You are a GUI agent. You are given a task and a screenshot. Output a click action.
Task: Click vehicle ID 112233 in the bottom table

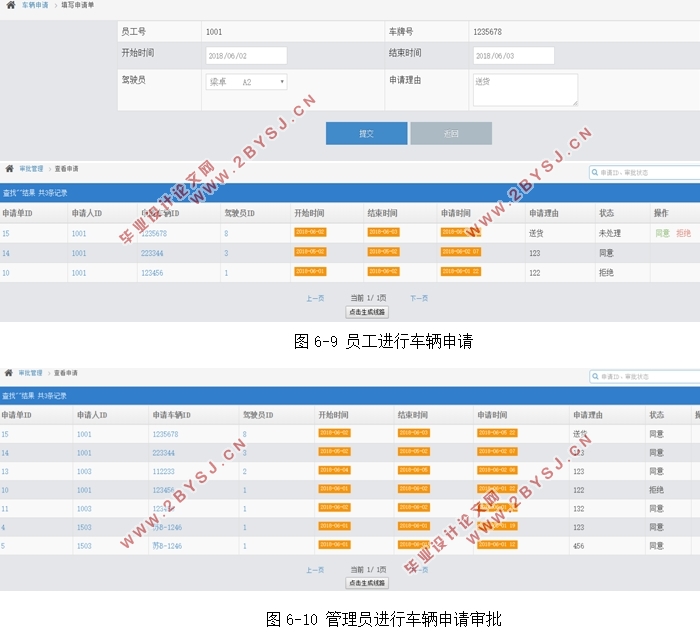pos(163,472)
